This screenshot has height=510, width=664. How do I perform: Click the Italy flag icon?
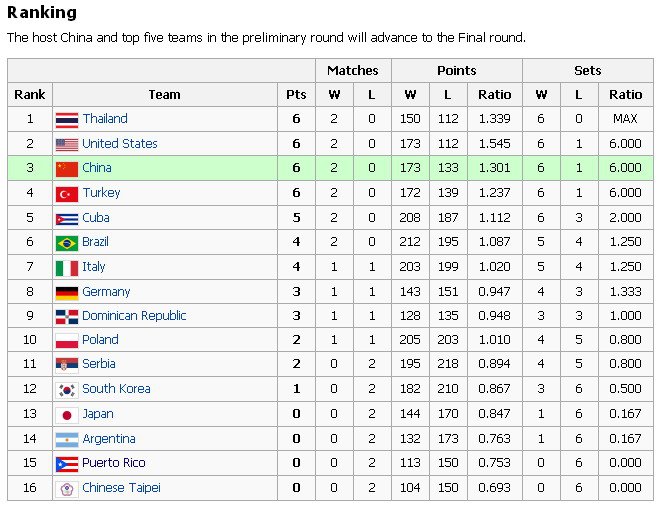click(x=67, y=268)
